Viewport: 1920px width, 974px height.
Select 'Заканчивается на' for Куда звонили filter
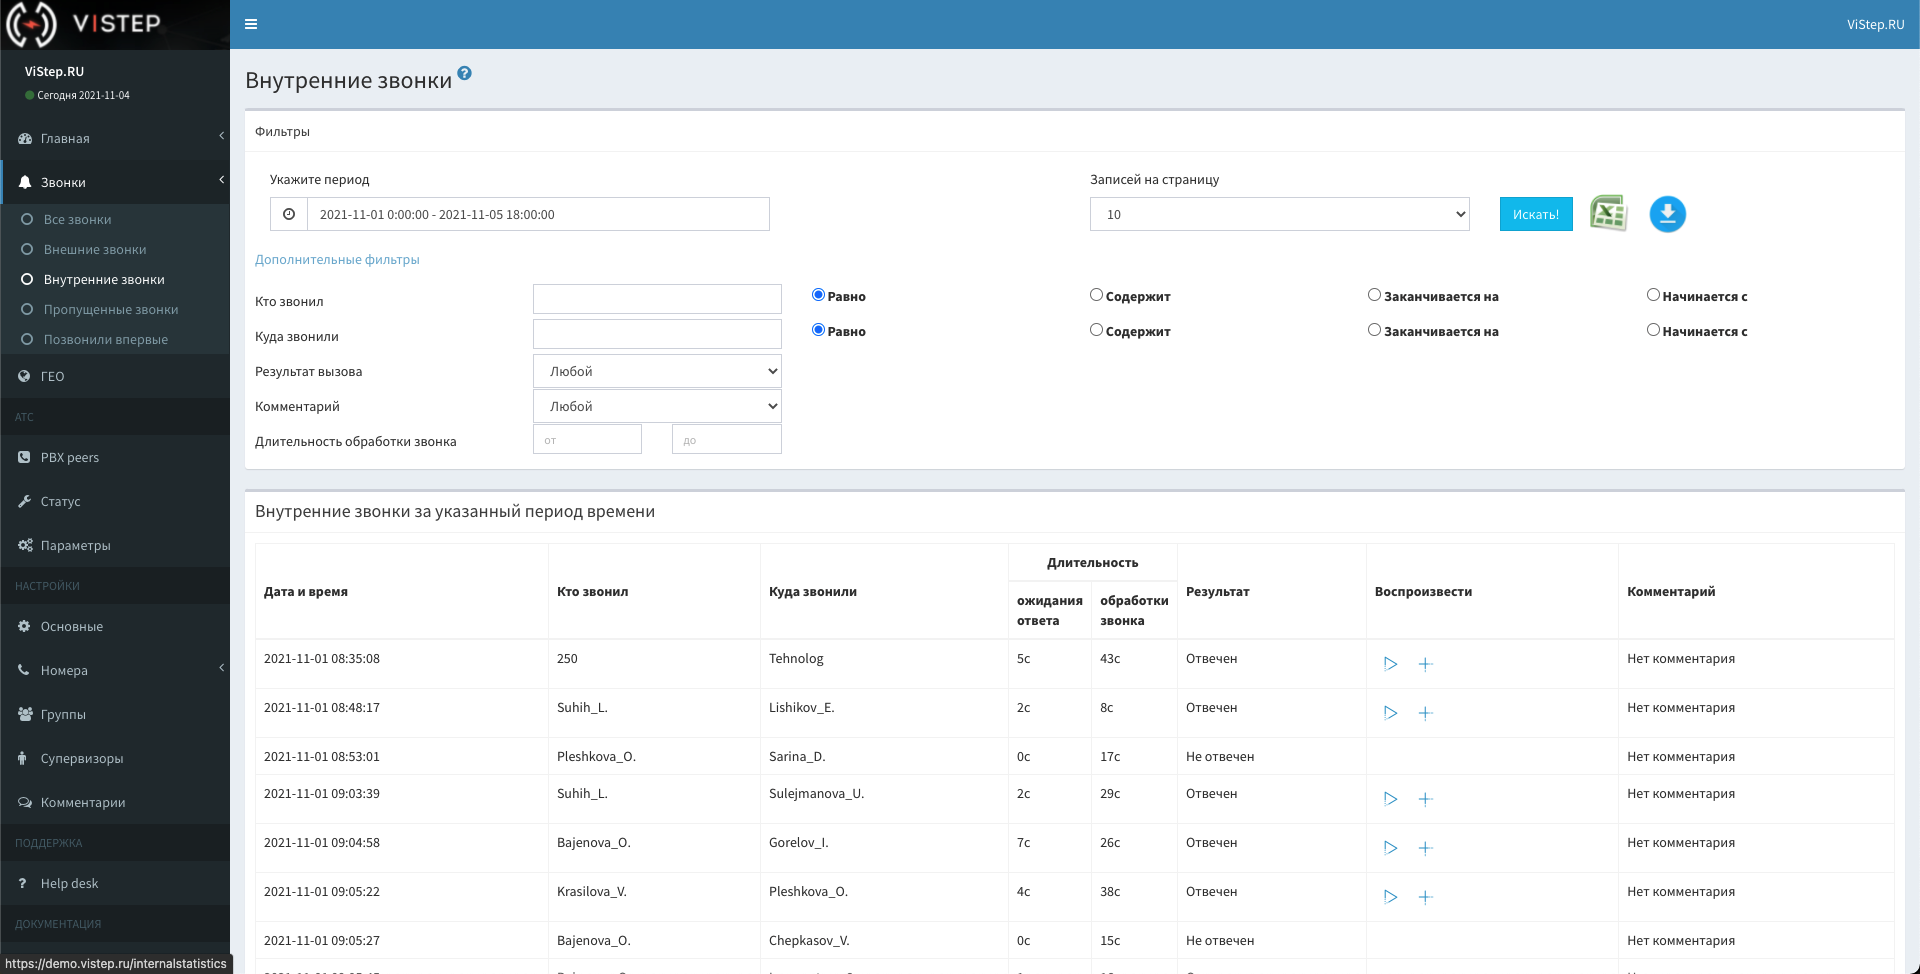[1374, 330]
